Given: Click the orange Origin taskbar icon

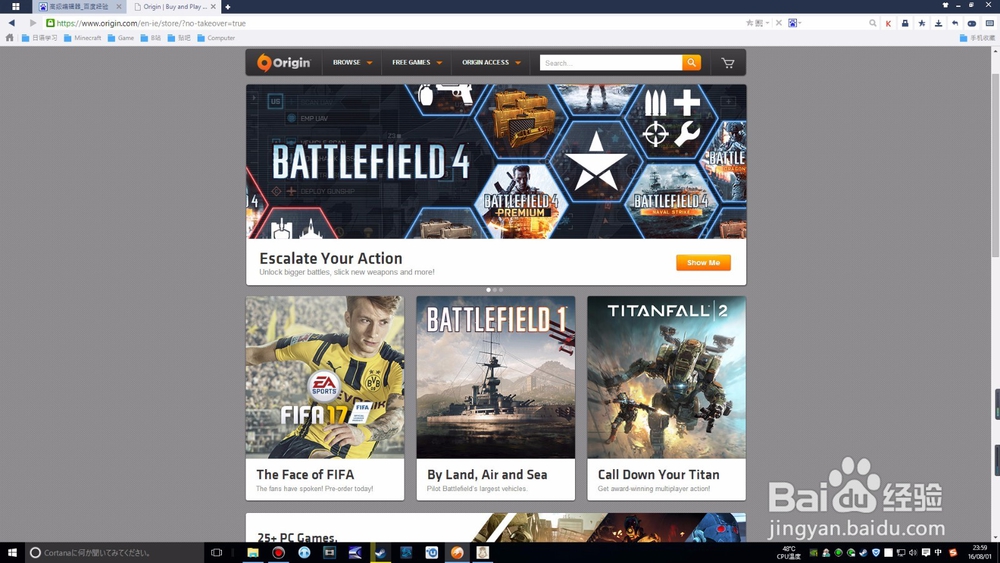Looking at the screenshot, I should pos(457,553).
